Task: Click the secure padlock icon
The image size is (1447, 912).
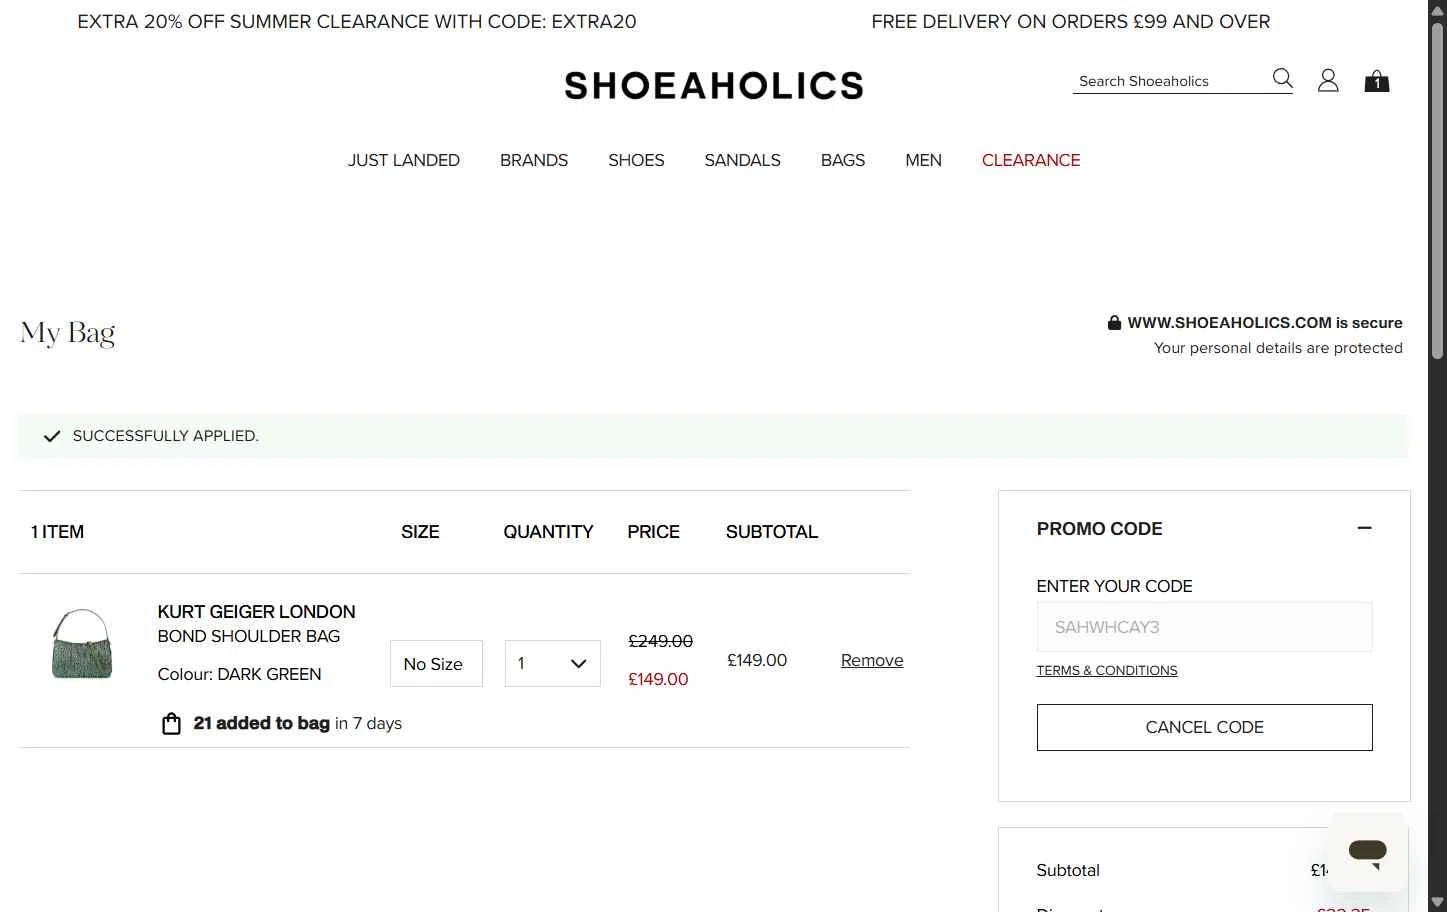Action: click(1114, 323)
